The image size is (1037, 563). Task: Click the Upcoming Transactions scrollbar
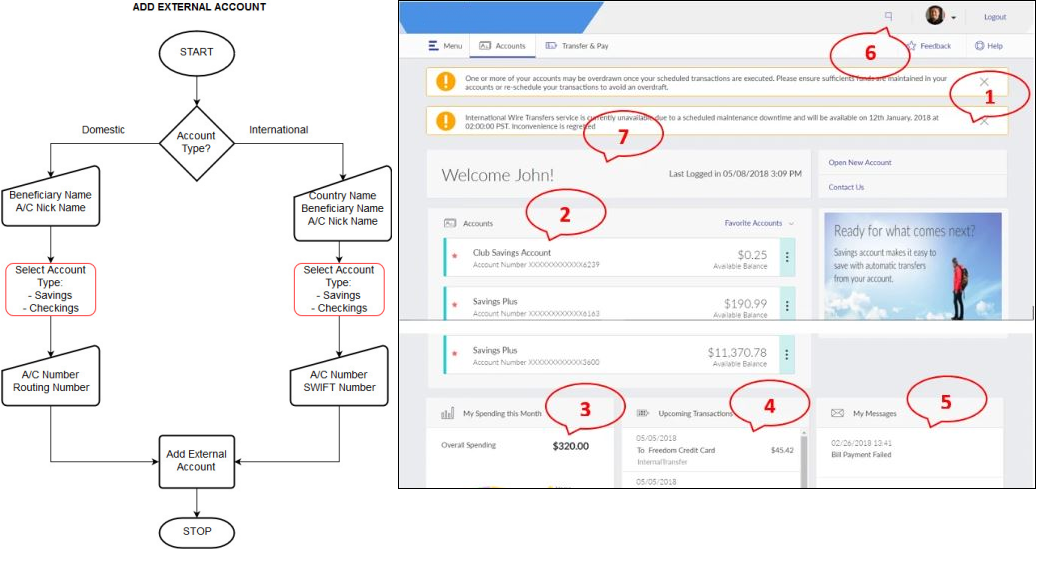click(x=804, y=458)
